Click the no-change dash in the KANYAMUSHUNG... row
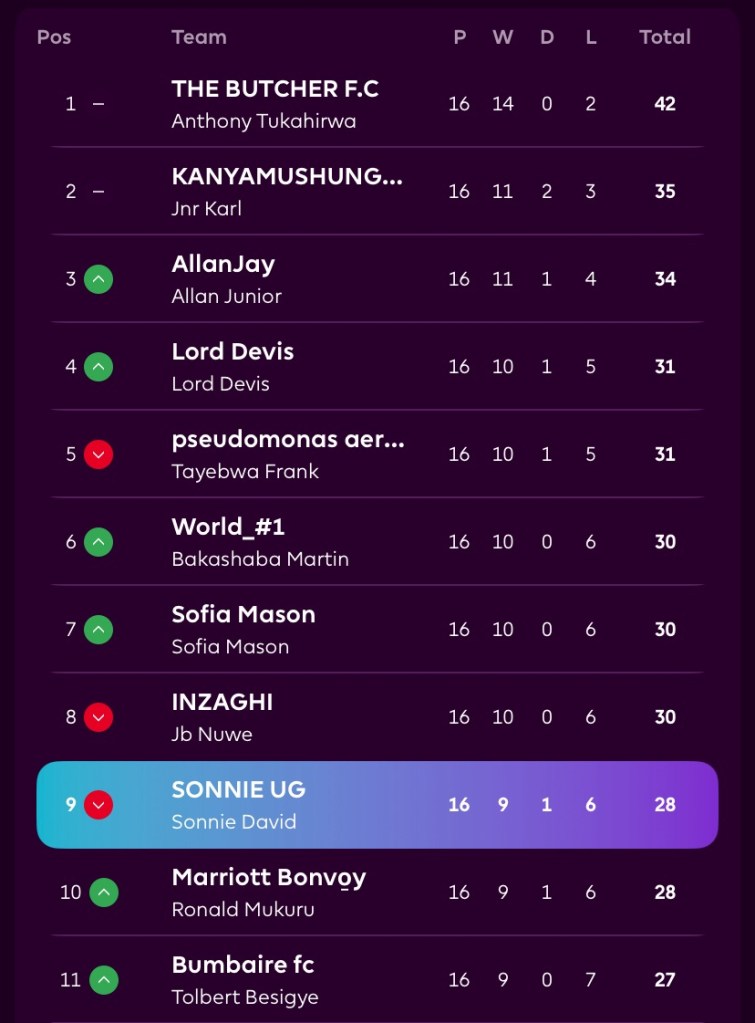The image size is (755, 1023). click(x=99, y=192)
